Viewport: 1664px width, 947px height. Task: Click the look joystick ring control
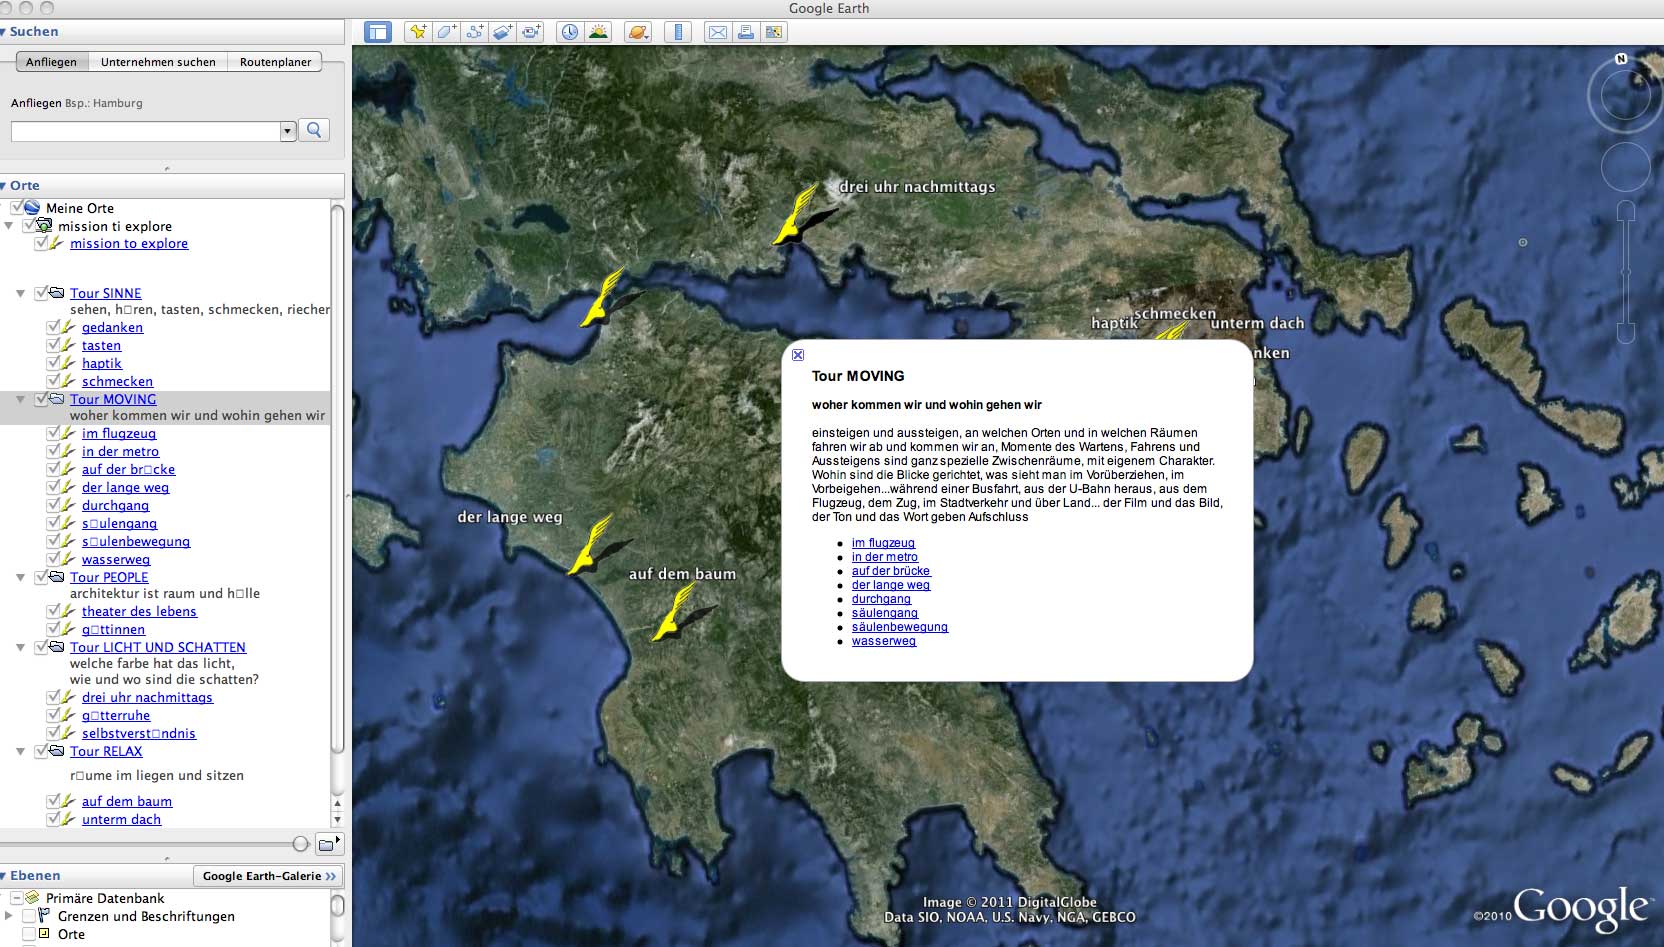(x=1625, y=96)
